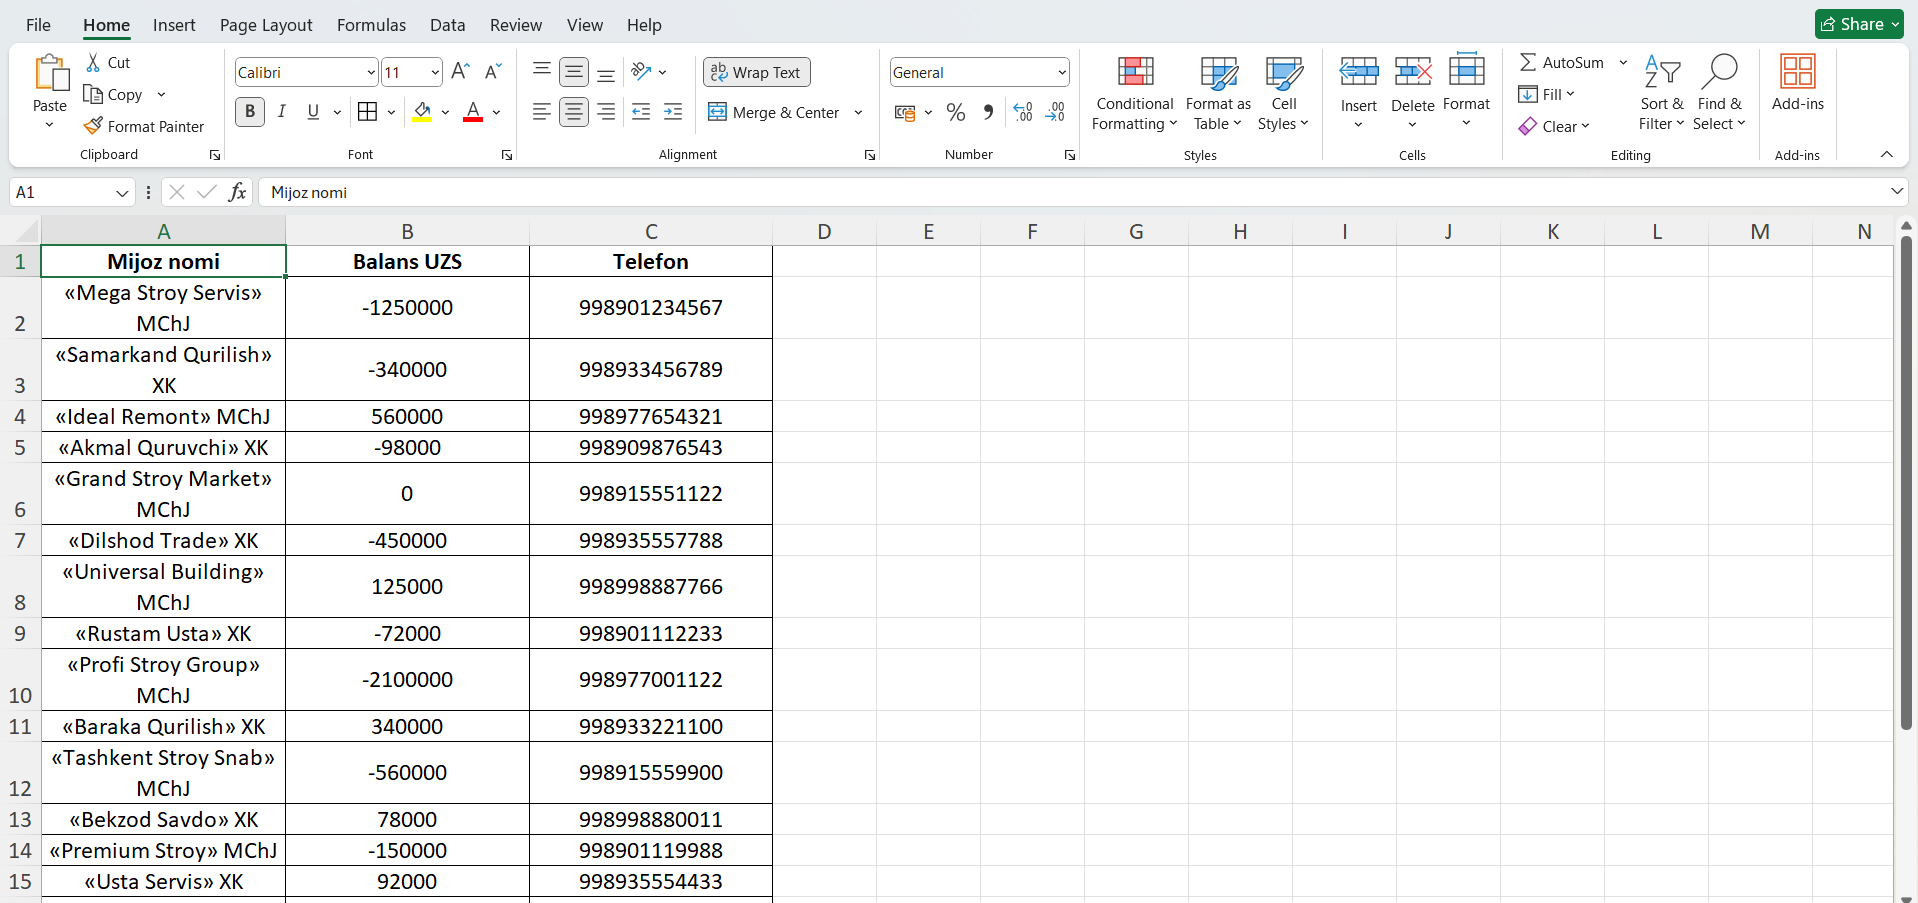Click the Increase Indent icon
This screenshot has height=903, width=1918.
pos(673,112)
